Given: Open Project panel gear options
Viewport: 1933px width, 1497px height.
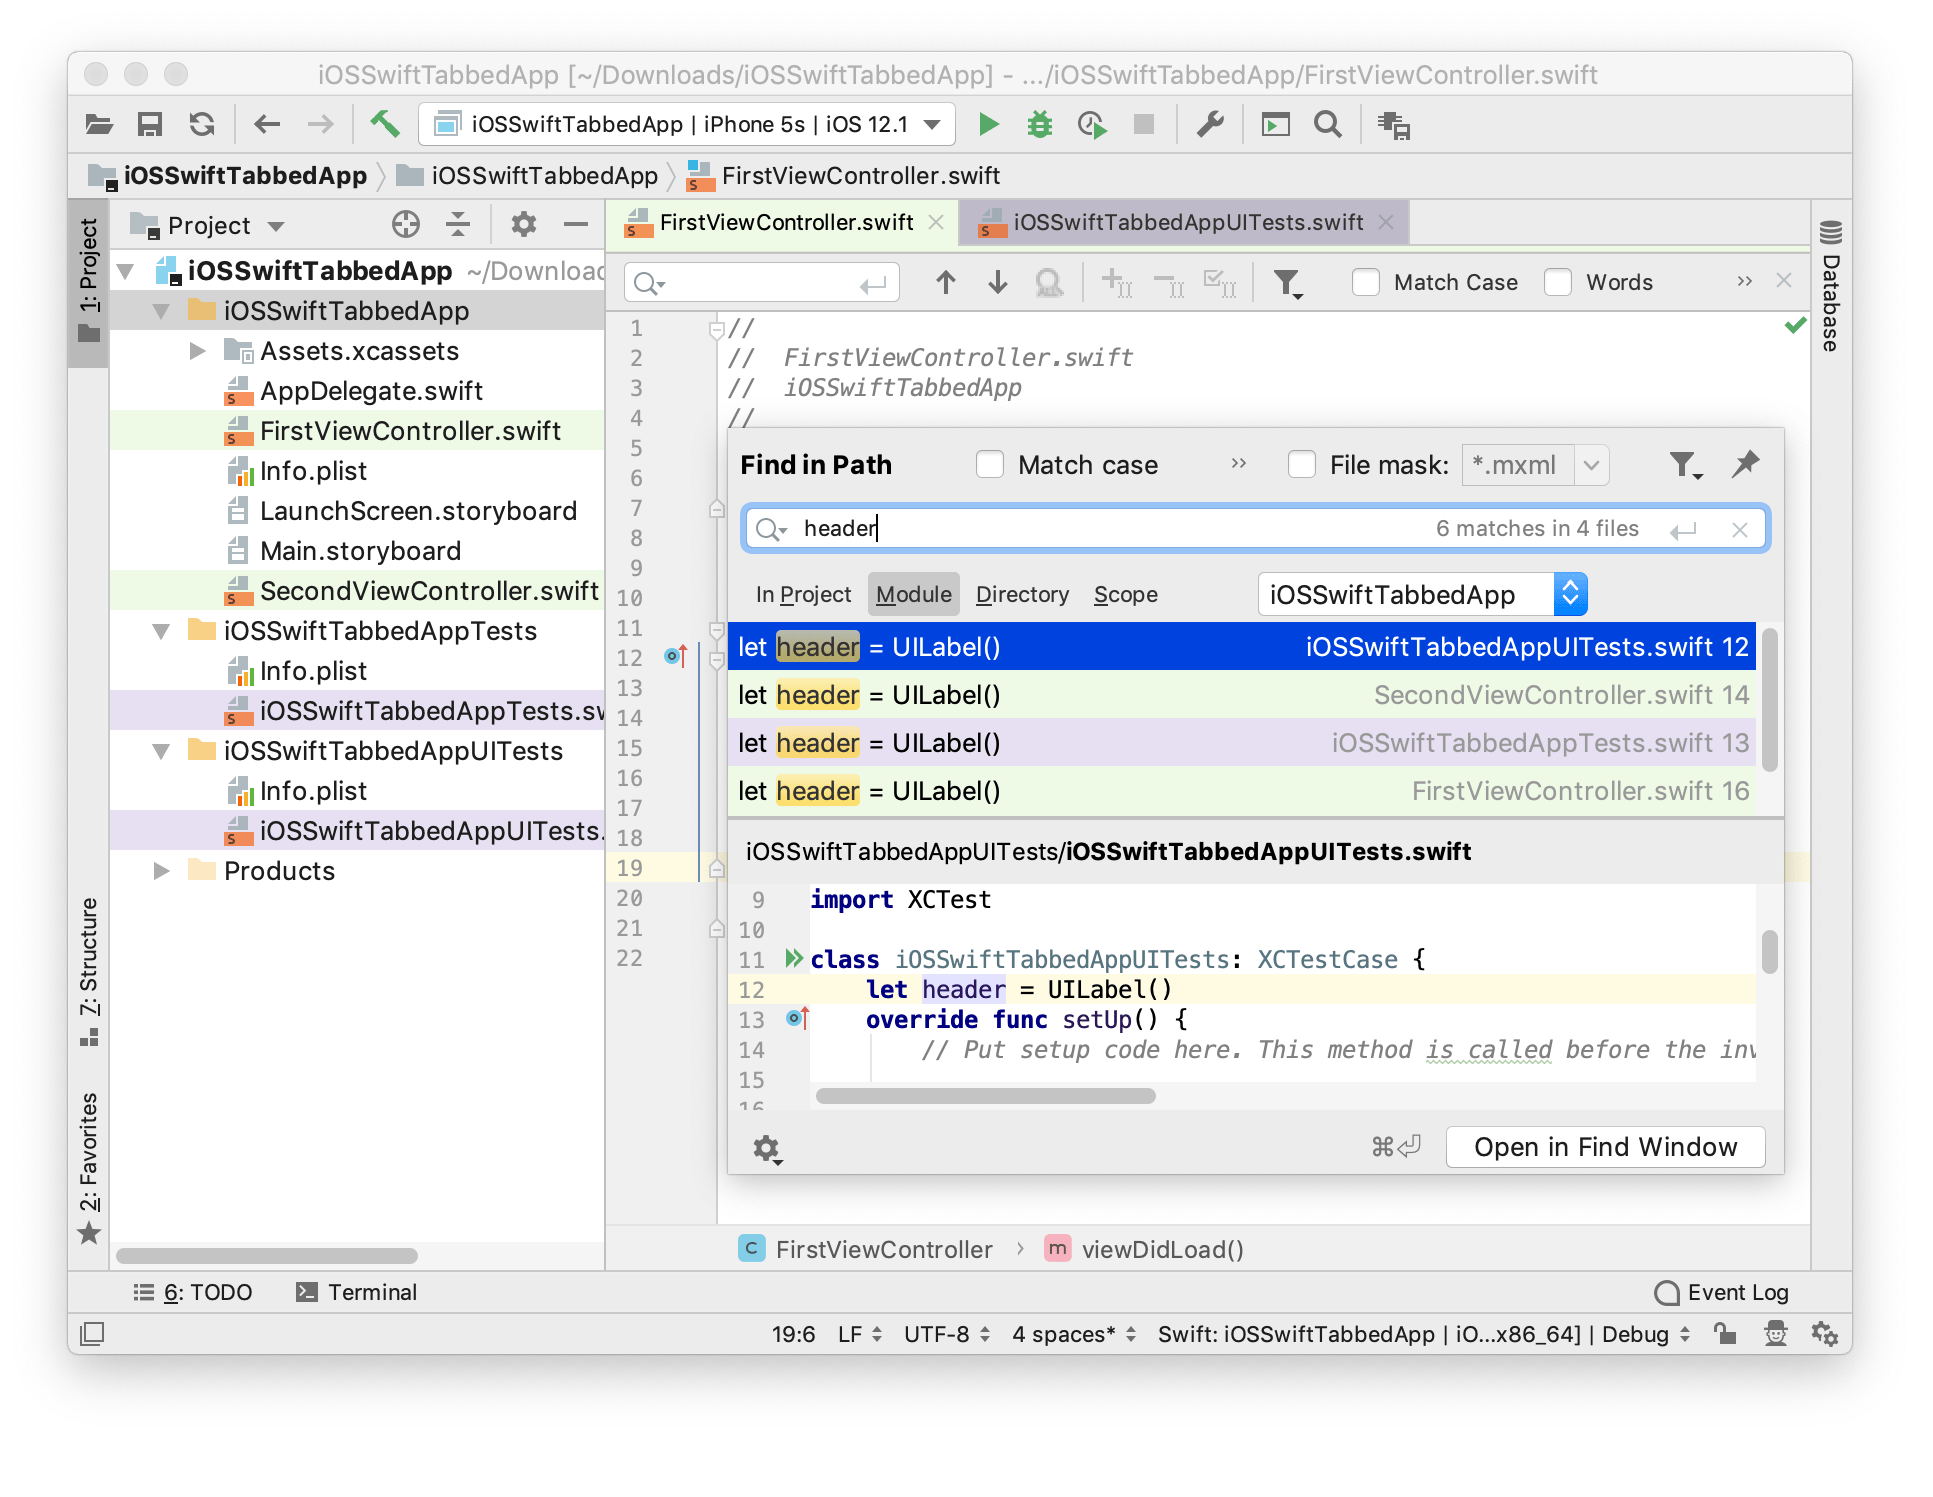Looking at the screenshot, I should tap(523, 224).
